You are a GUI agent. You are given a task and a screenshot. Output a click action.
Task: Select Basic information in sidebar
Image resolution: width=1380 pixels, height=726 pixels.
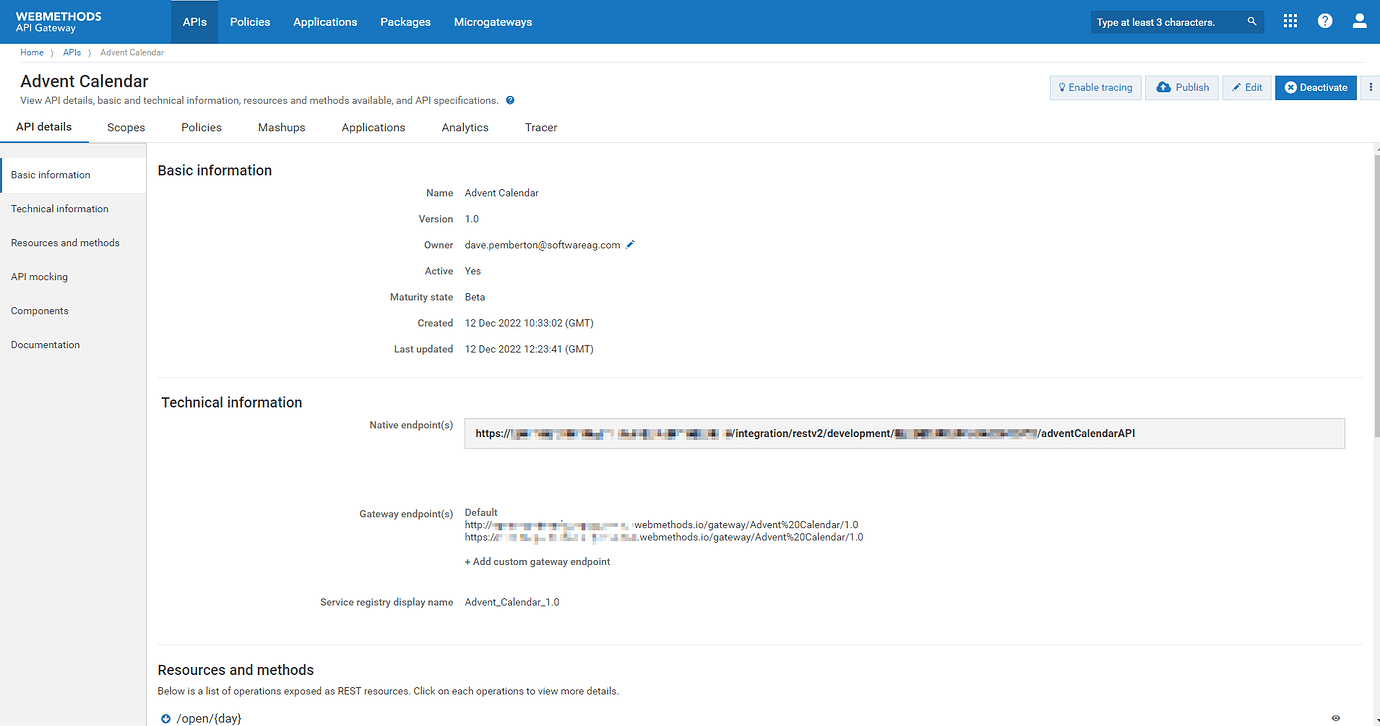[x=73, y=175]
